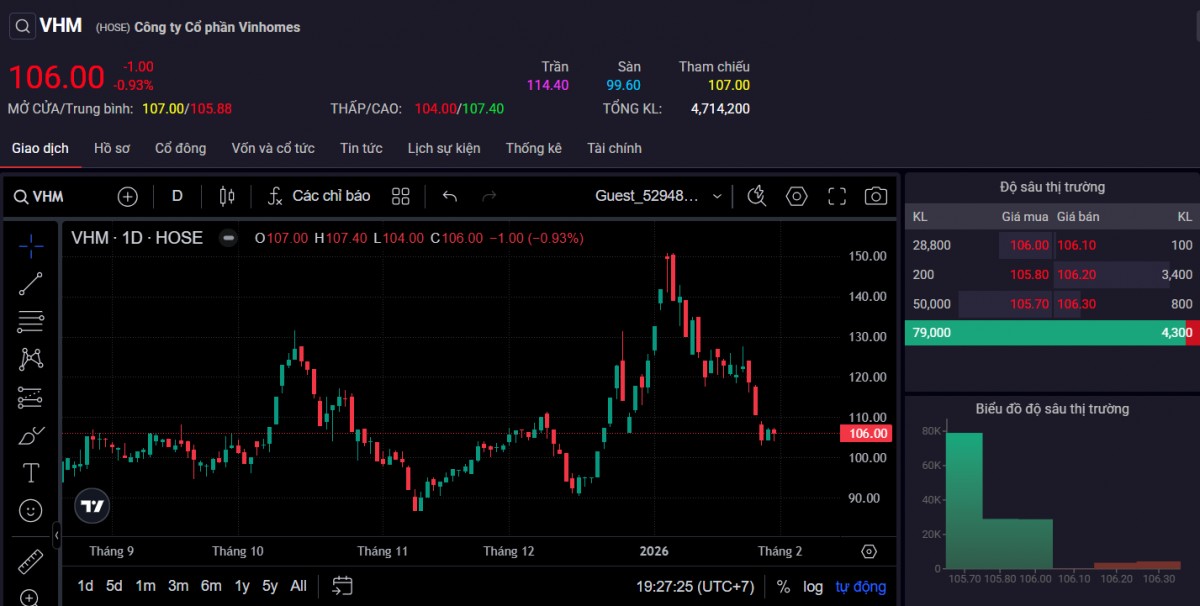Switch to the 'Tin tức' tab
This screenshot has height=606, width=1200.
pos(361,148)
